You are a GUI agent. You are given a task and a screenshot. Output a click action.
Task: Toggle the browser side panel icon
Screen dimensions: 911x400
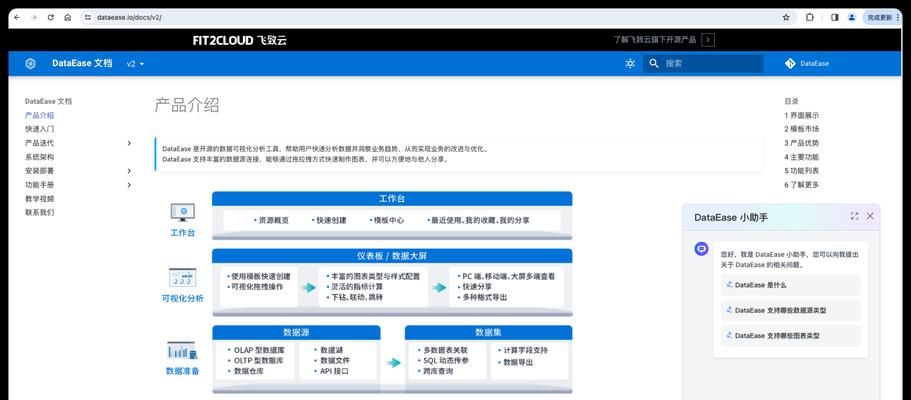835,17
